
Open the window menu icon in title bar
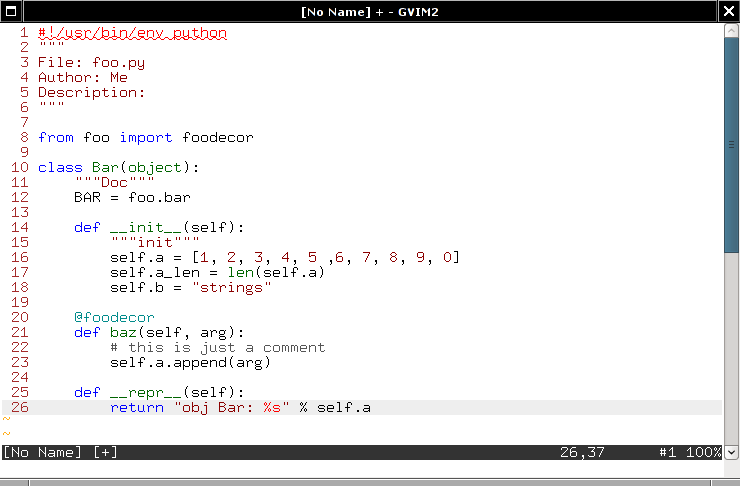(11, 11)
